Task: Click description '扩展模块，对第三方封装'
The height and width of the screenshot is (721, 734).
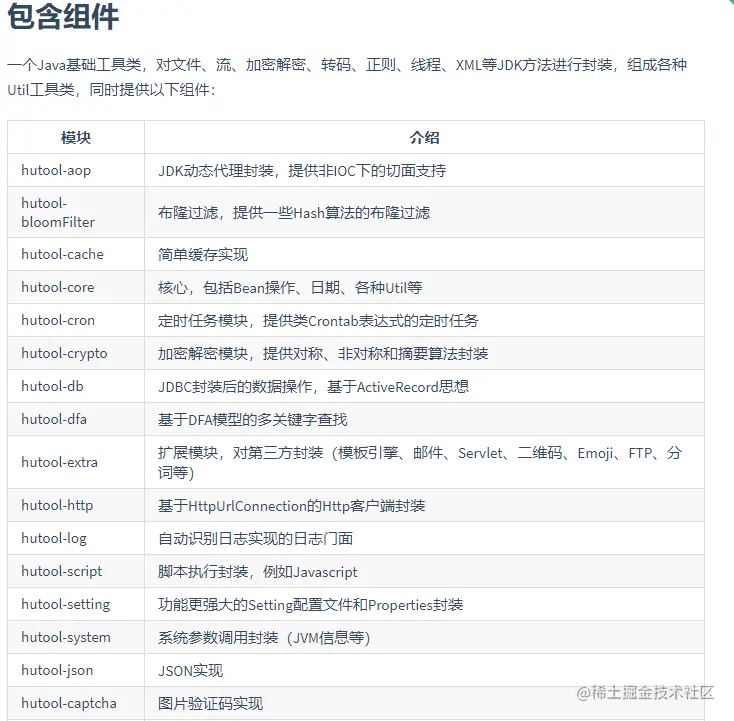Action: pyautogui.click(x=420, y=463)
